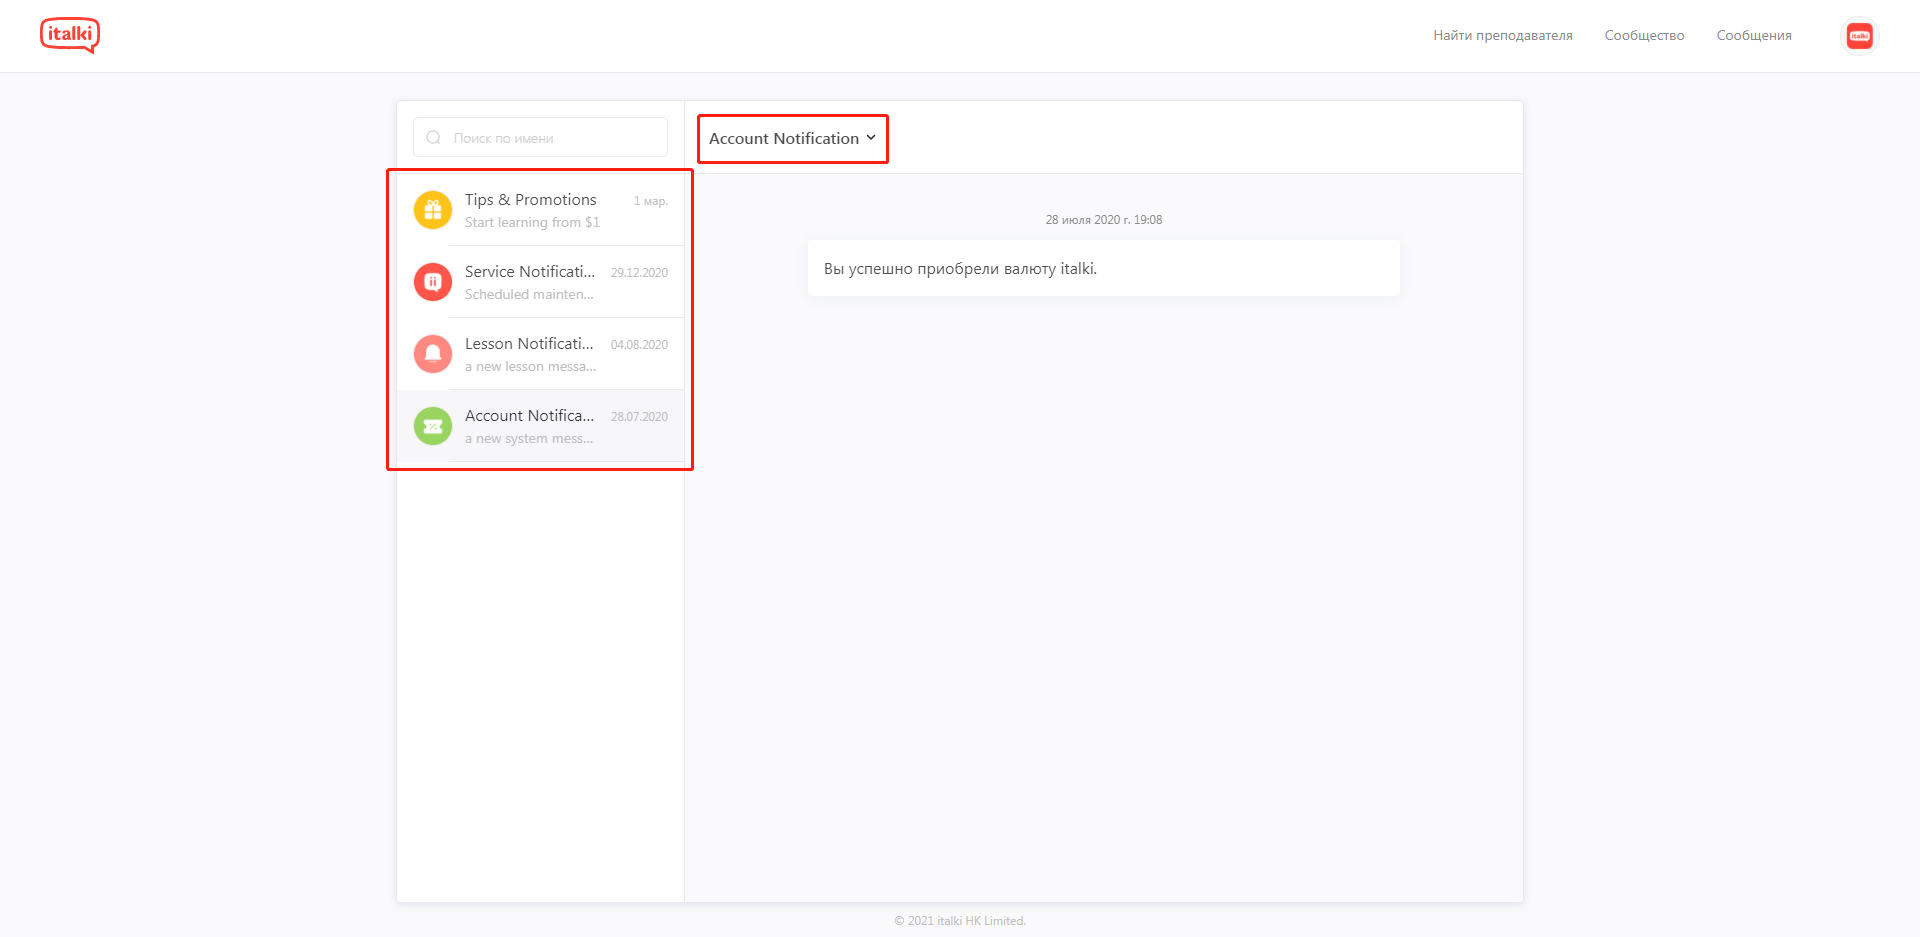Image resolution: width=1920 pixels, height=937 pixels.
Task: Expand the Account Notification header chevron
Action: [871, 138]
